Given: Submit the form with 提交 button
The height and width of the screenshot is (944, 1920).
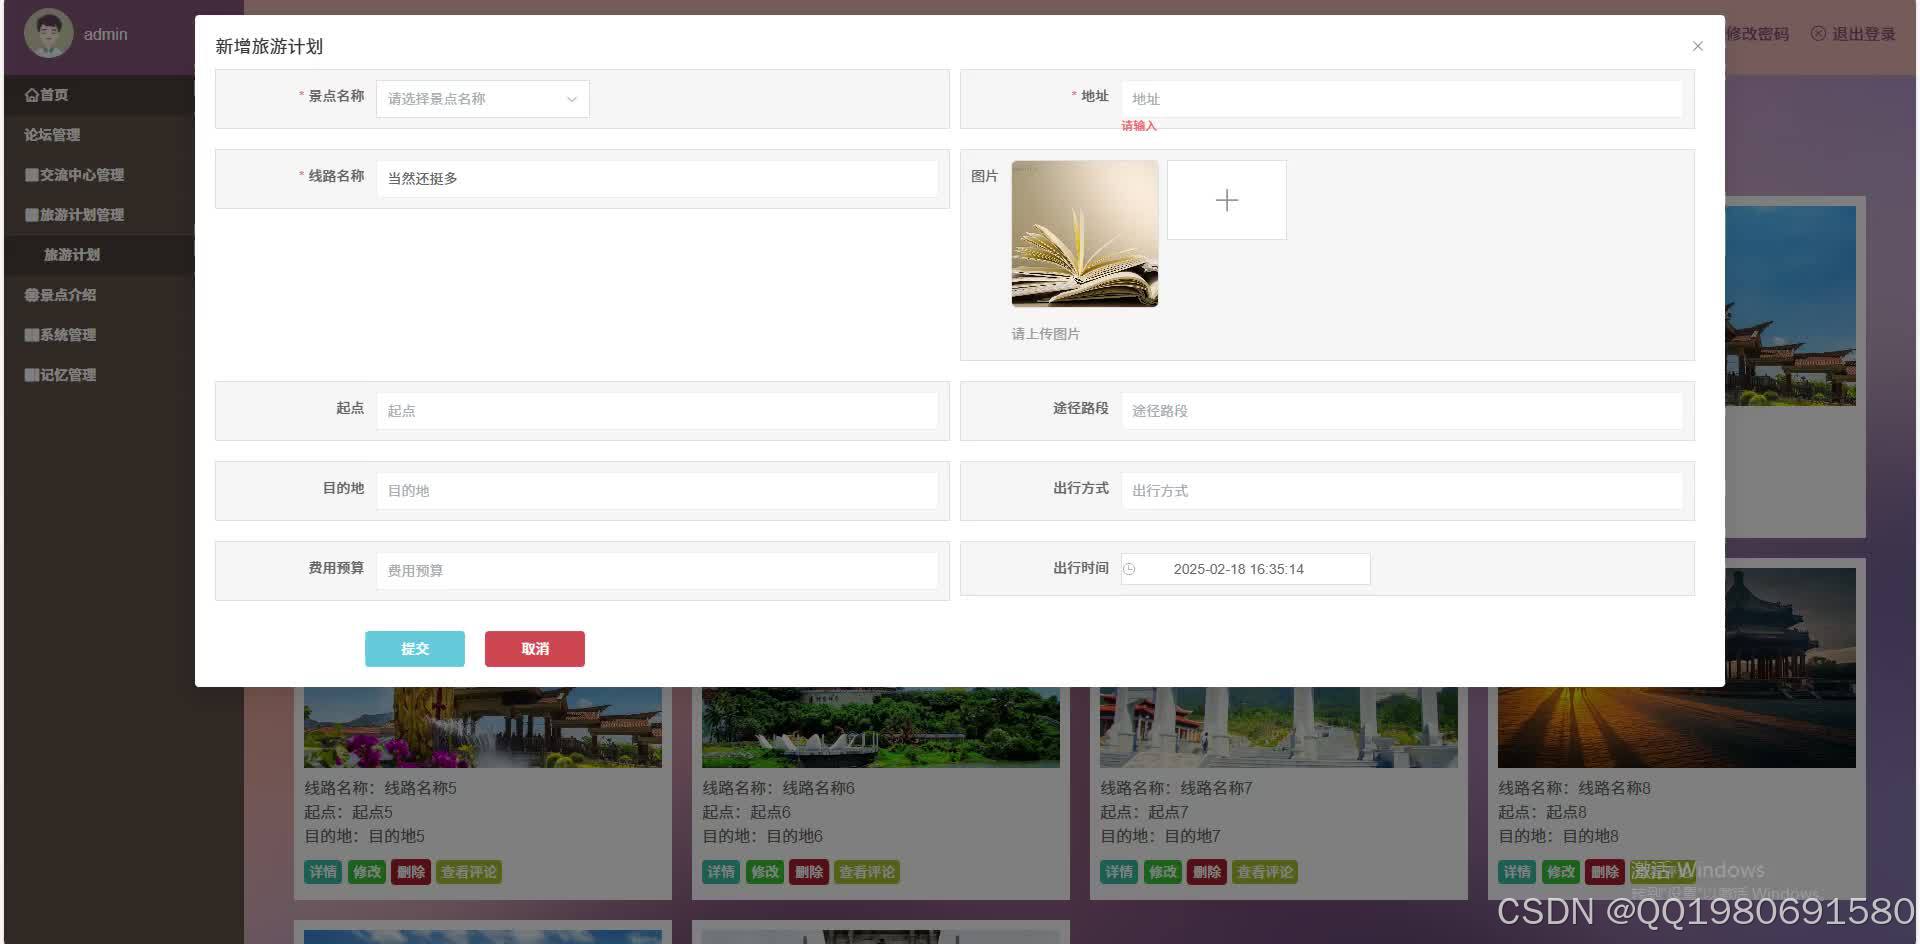Looking at the screenshot, I should pos(415,649).
